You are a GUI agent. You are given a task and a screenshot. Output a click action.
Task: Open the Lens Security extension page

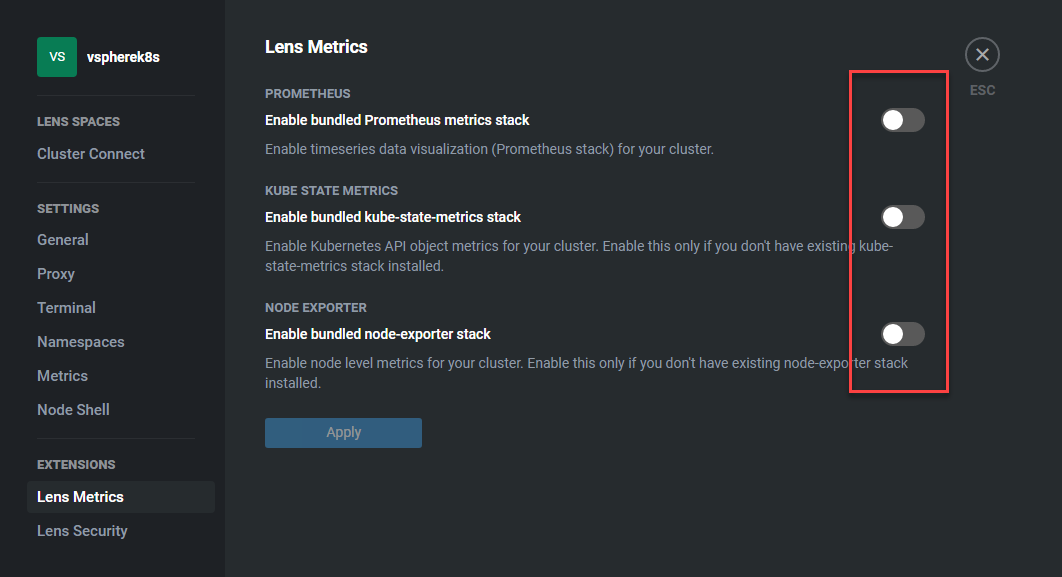(83, 531)
